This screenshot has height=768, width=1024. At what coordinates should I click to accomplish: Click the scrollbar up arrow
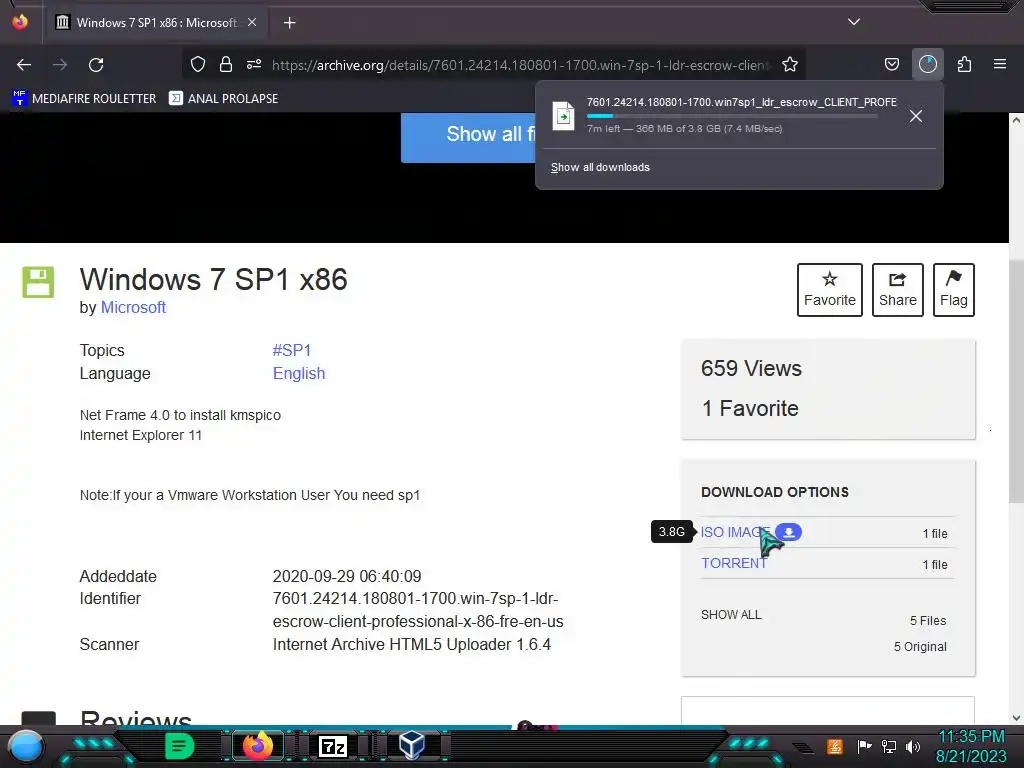pyautogui.click(x=1016, y=120)
